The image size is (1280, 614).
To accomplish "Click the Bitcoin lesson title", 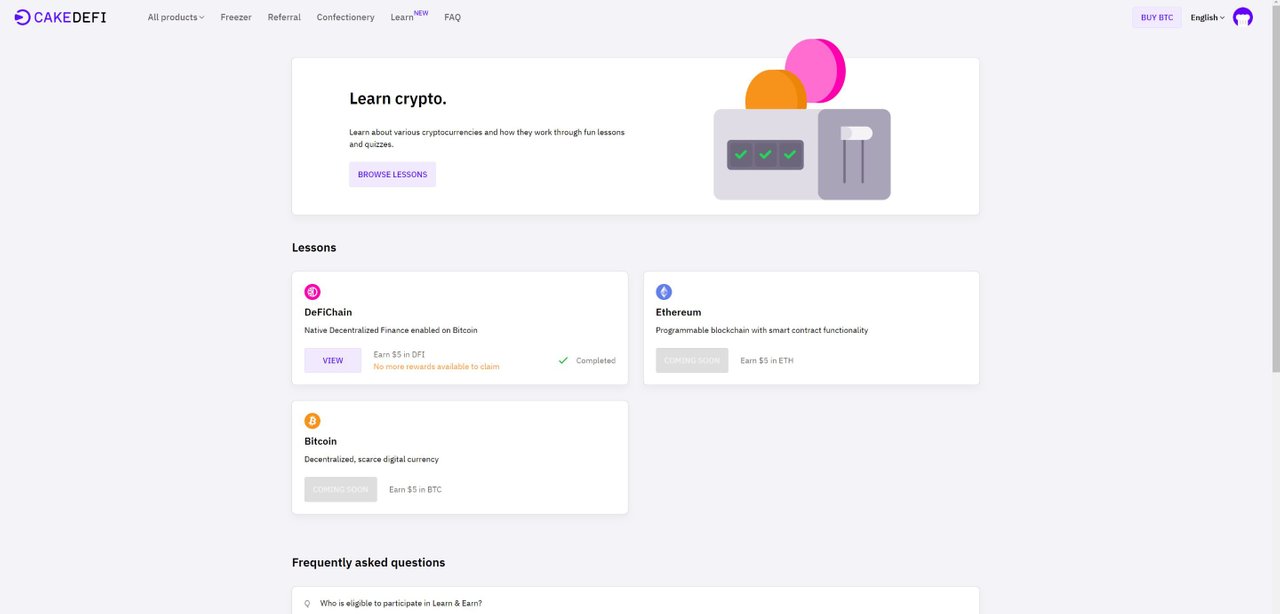I will (x=320, y=441).
